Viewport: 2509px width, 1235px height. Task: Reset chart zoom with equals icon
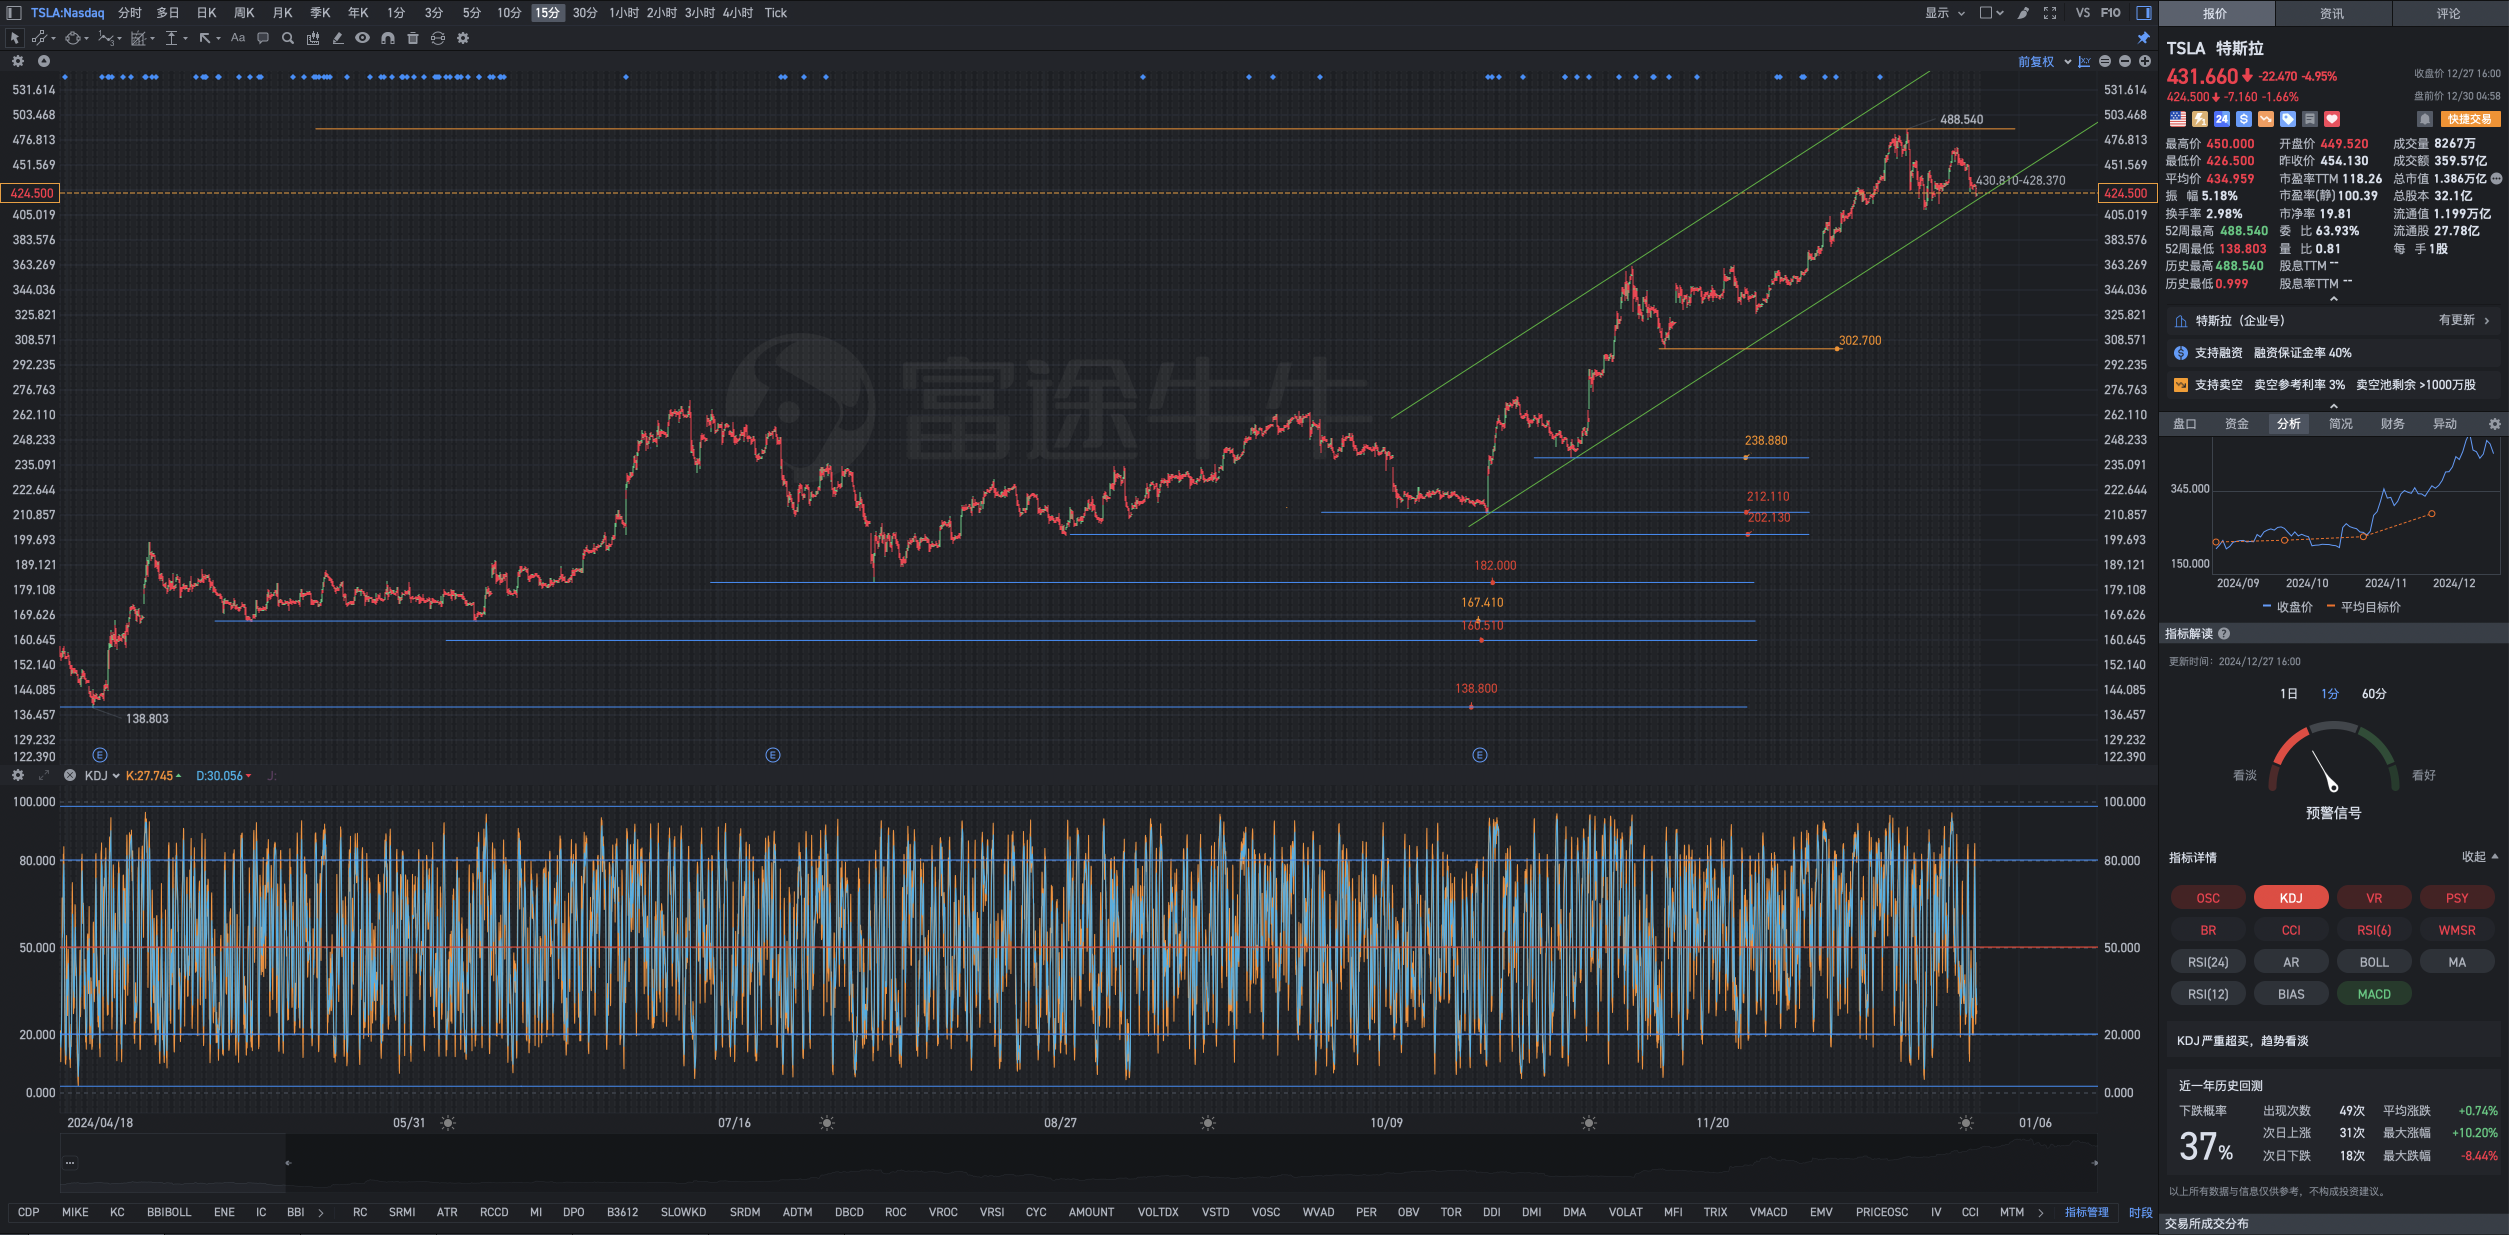click(x=2105, y=62)
